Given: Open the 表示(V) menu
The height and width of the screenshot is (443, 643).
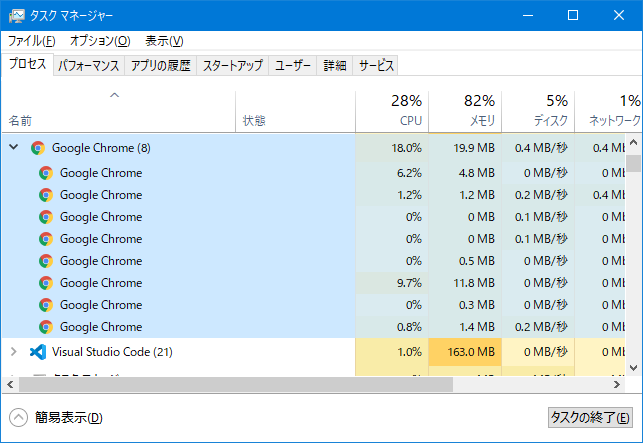Looking at the screenshot, I should 164,41.
